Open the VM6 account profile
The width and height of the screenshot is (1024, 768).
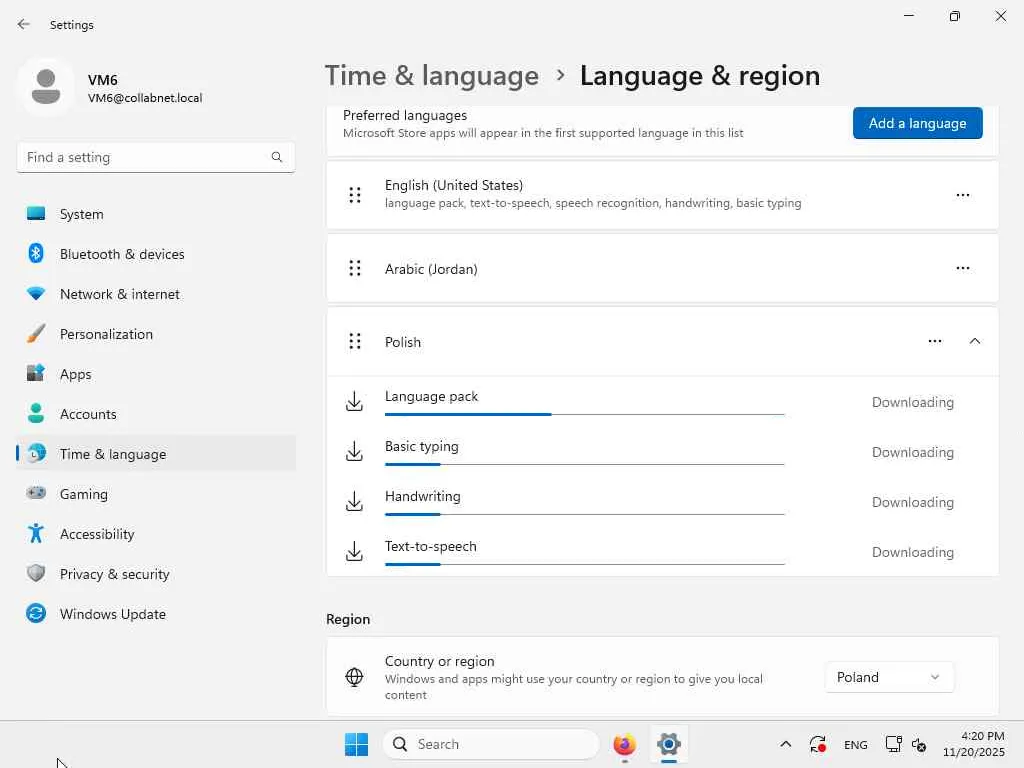tap(110, 88)
